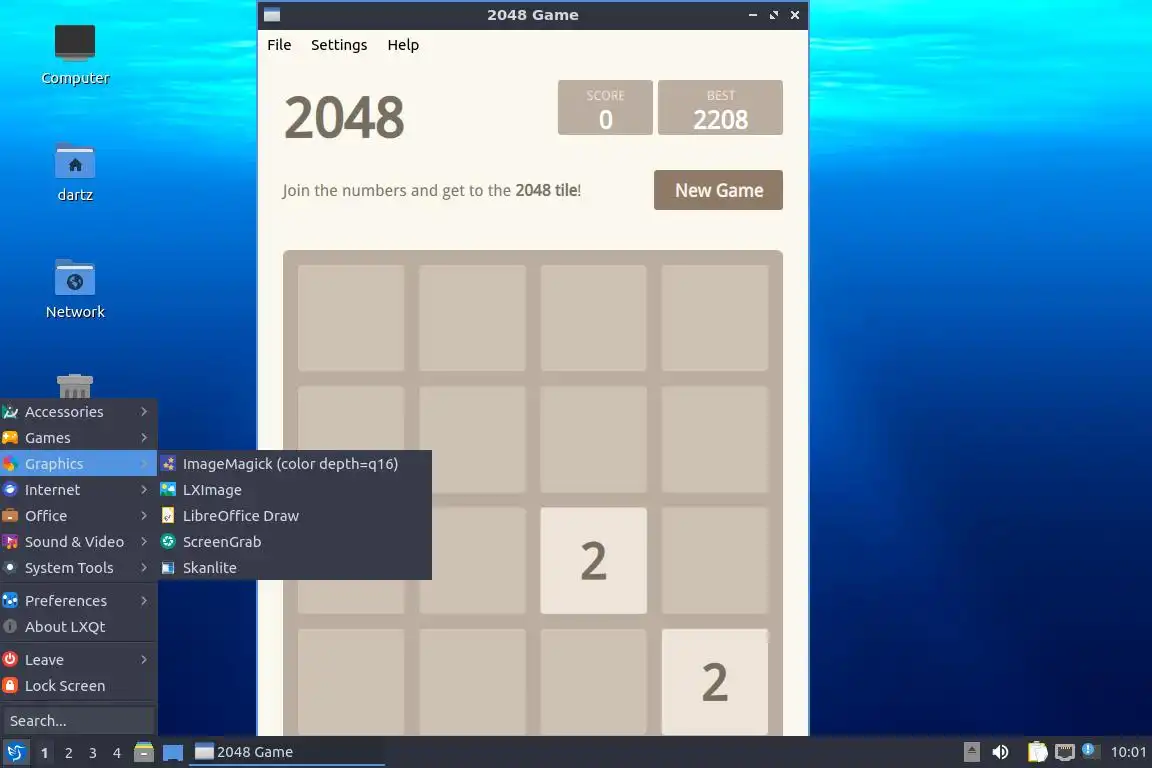Viewport: 1152px width, 768px height.
Task: Expand the System Tools submenu
Action: [x=79, y=568]
